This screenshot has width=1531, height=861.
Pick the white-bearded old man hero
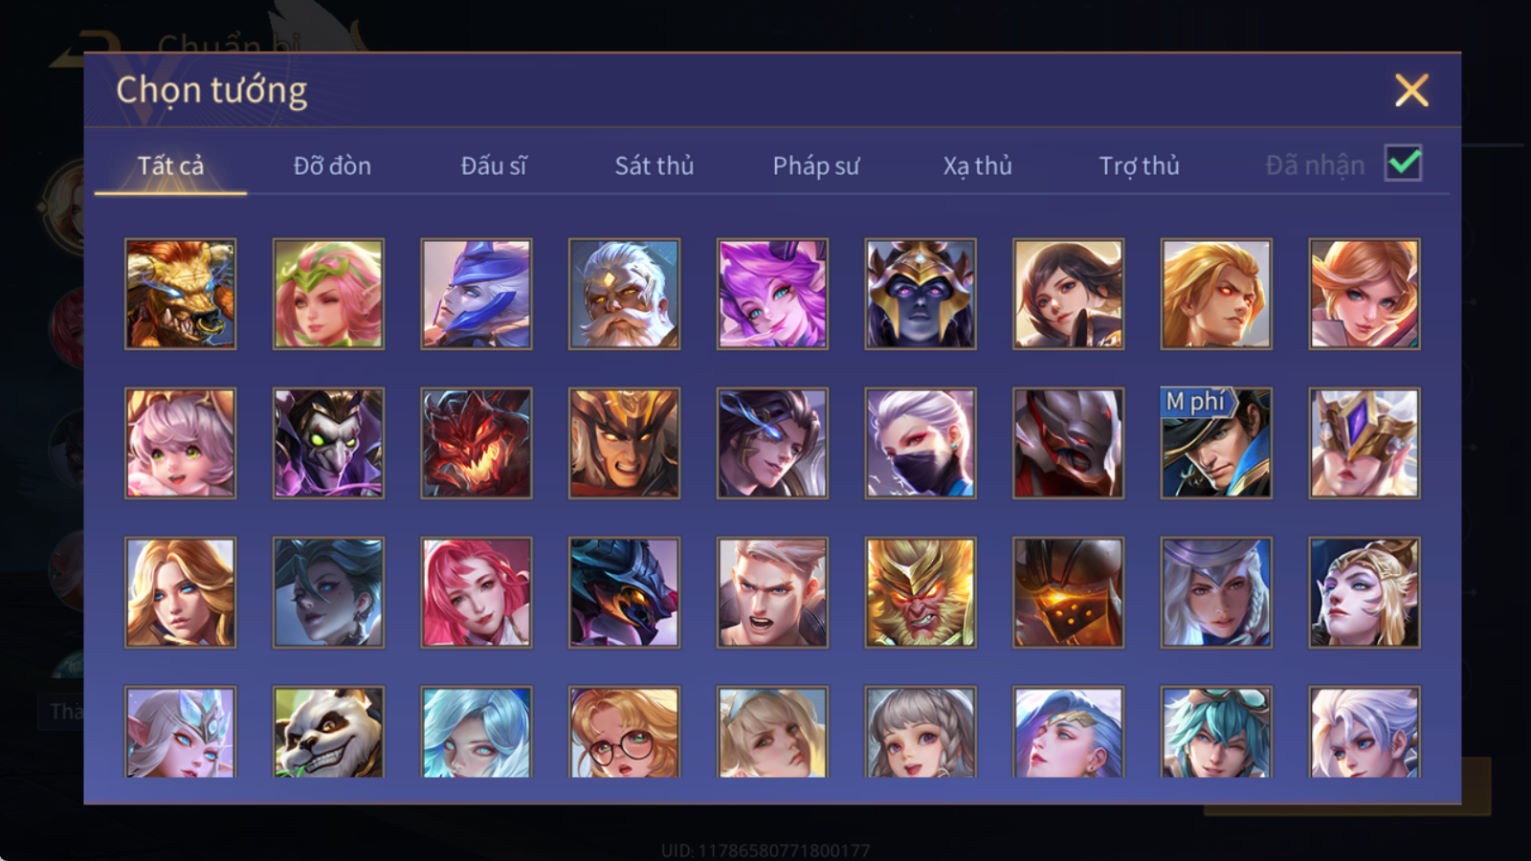click(x=624, y=294)
